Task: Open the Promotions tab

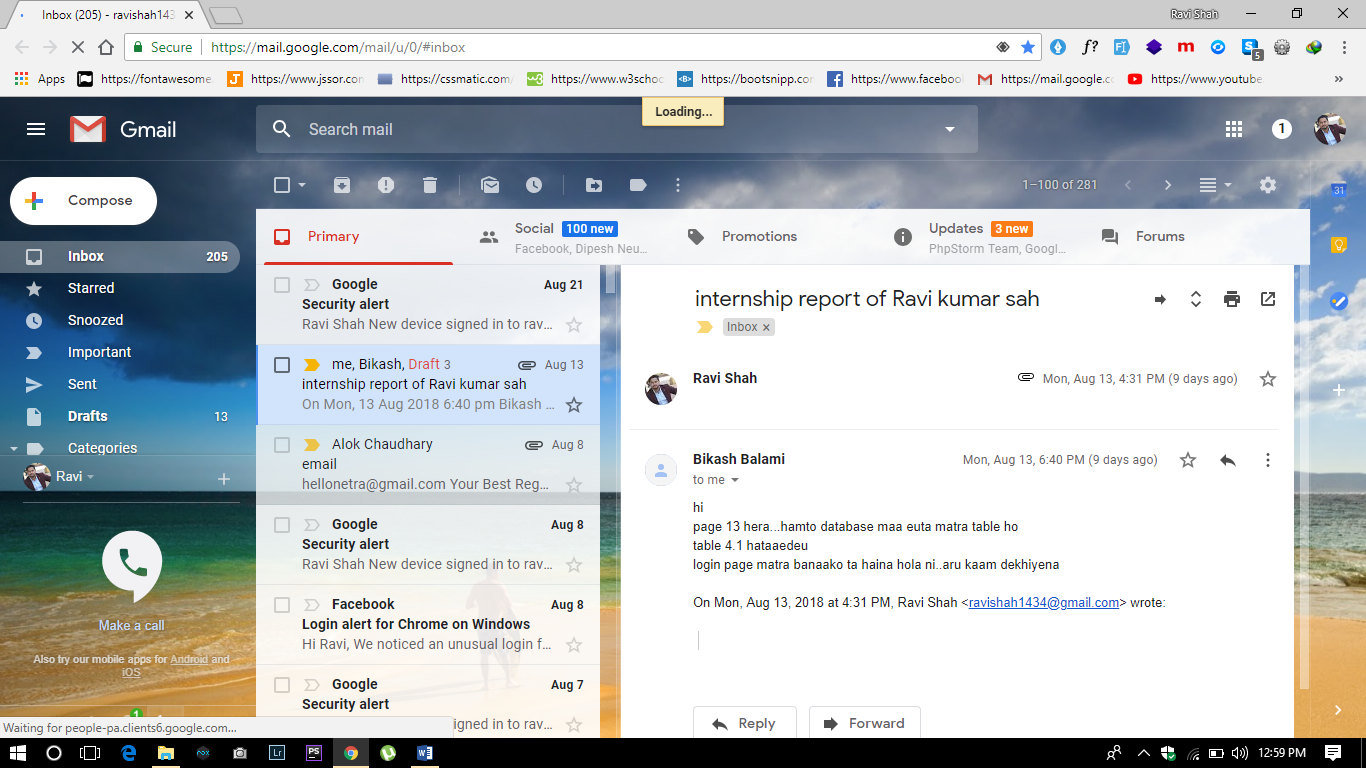Action: coord(758,237)
